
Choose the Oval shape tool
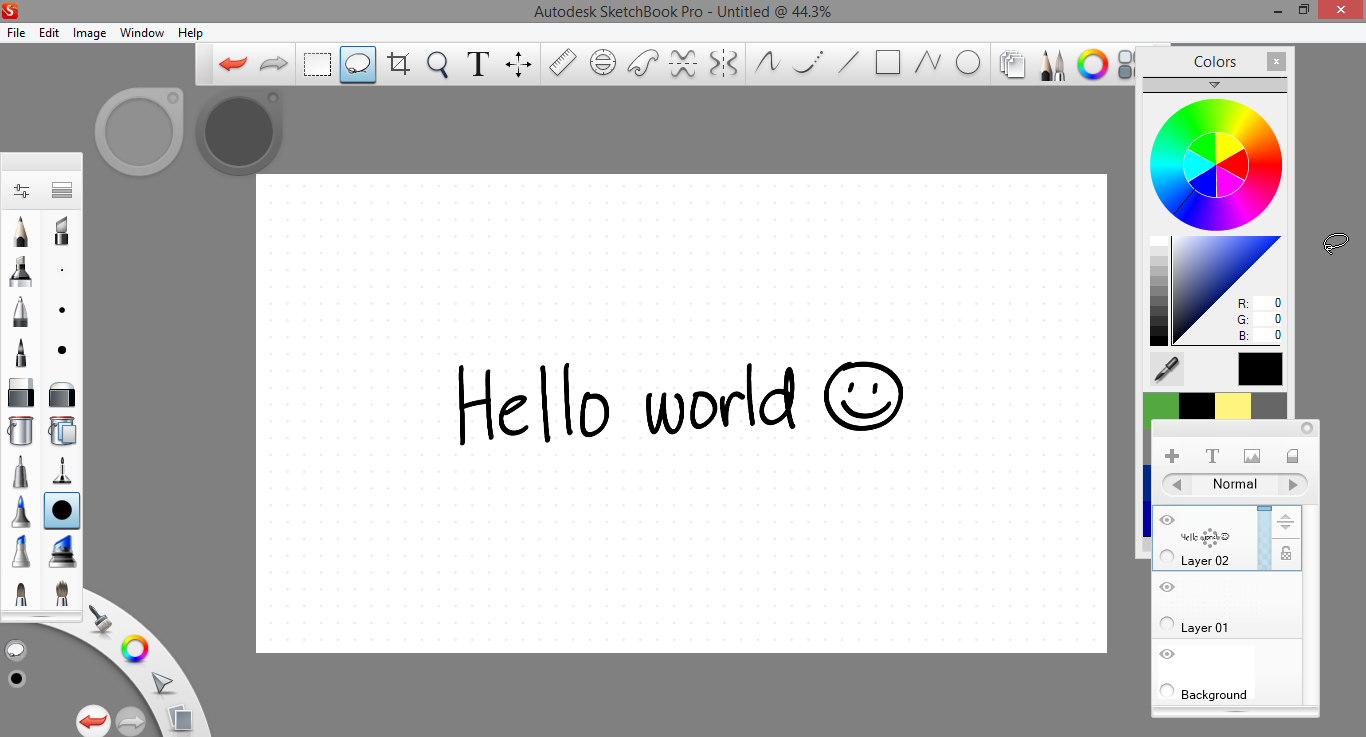click(967, 64)
